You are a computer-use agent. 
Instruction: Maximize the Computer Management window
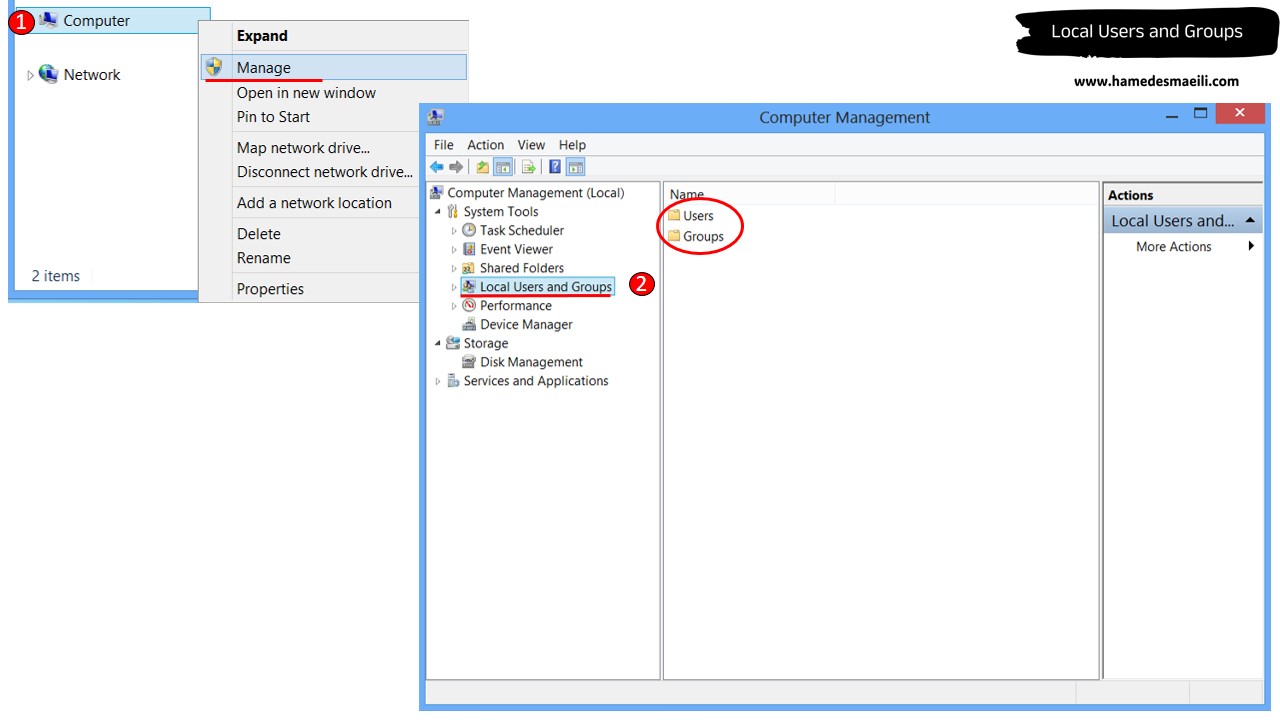click(x=1201, y=114)
